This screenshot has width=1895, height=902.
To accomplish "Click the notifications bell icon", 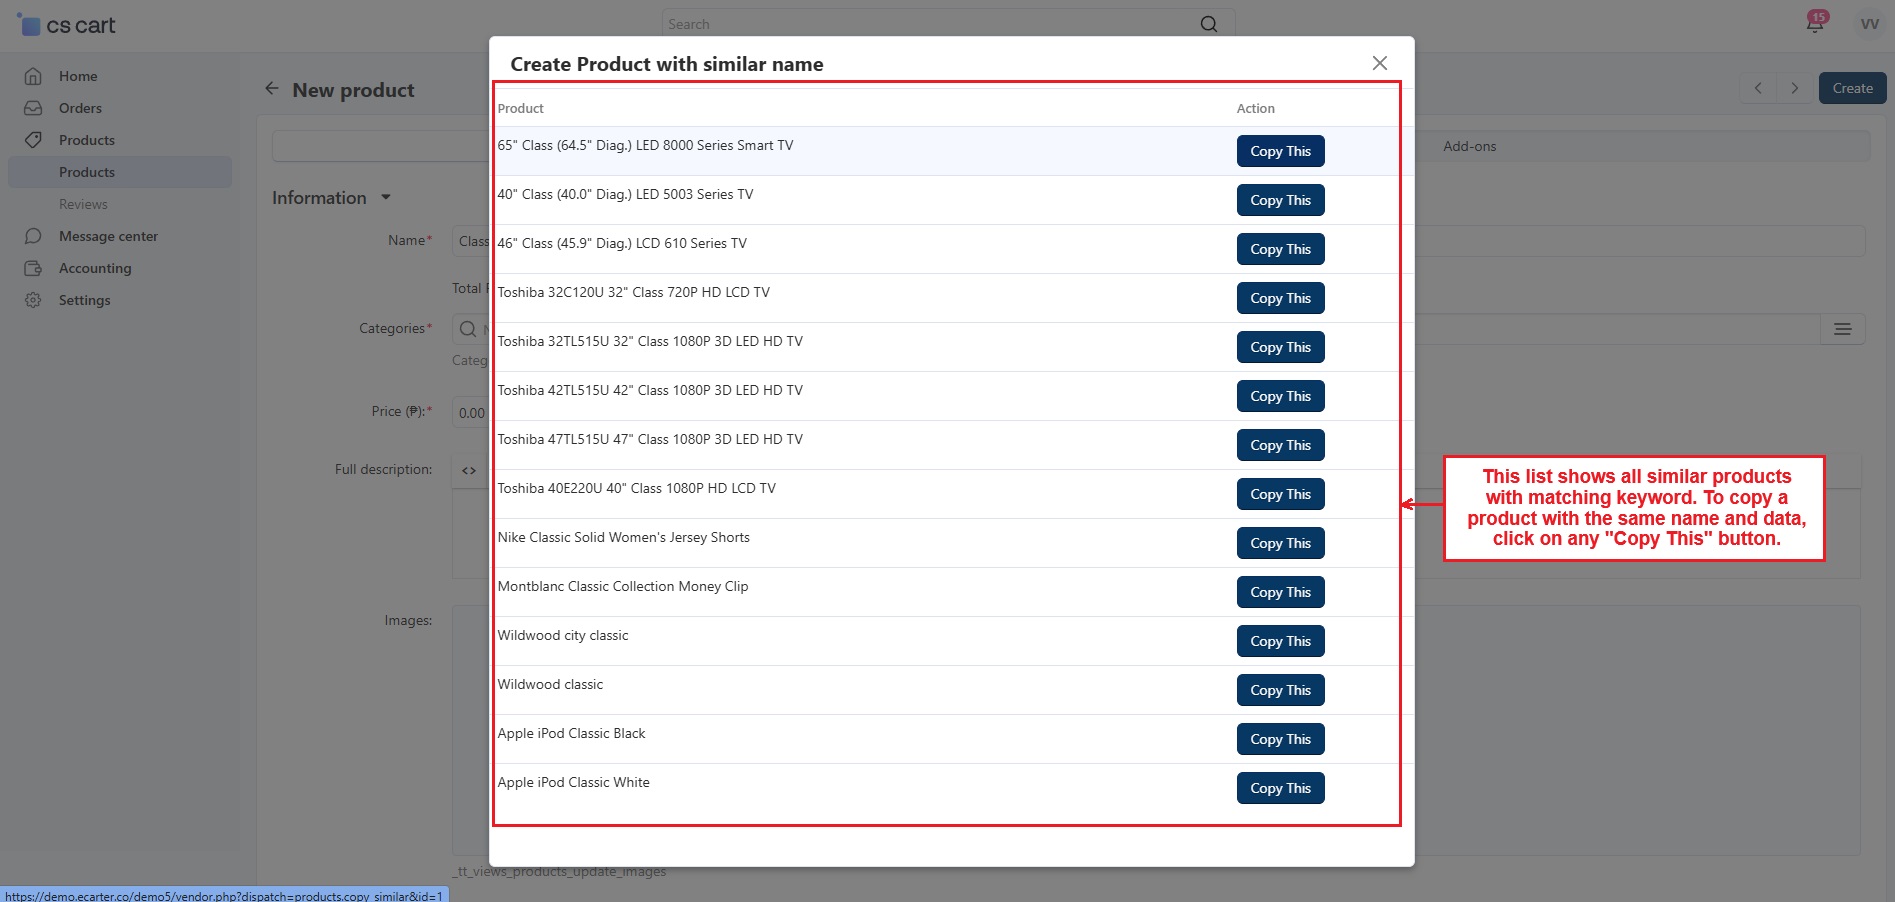I will pyautogui.click(x=1815, y=24).
